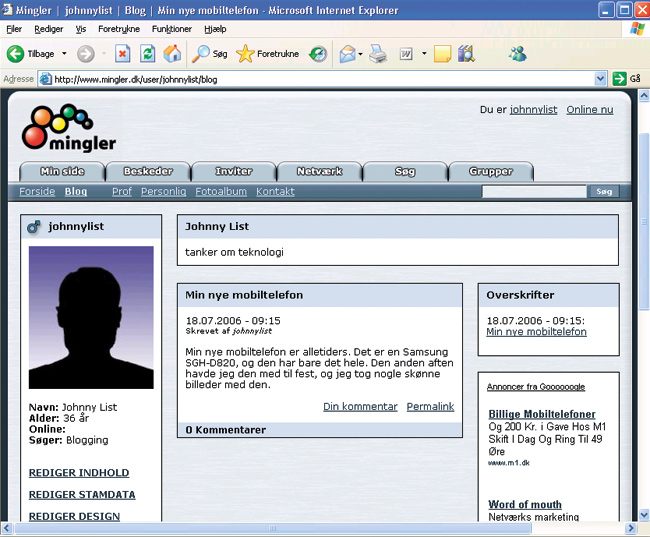This screenshot has width=650, height=537.
Task: Click the Messenger icon in toolbar
Action: 517,54
